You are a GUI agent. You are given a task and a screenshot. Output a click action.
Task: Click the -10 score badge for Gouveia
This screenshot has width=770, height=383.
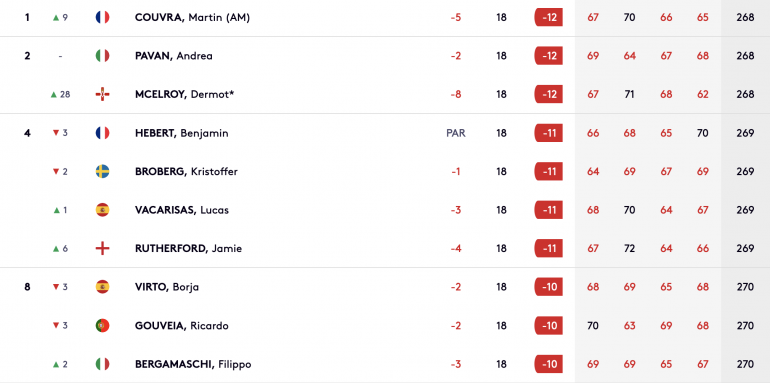(x=549, y=326)
